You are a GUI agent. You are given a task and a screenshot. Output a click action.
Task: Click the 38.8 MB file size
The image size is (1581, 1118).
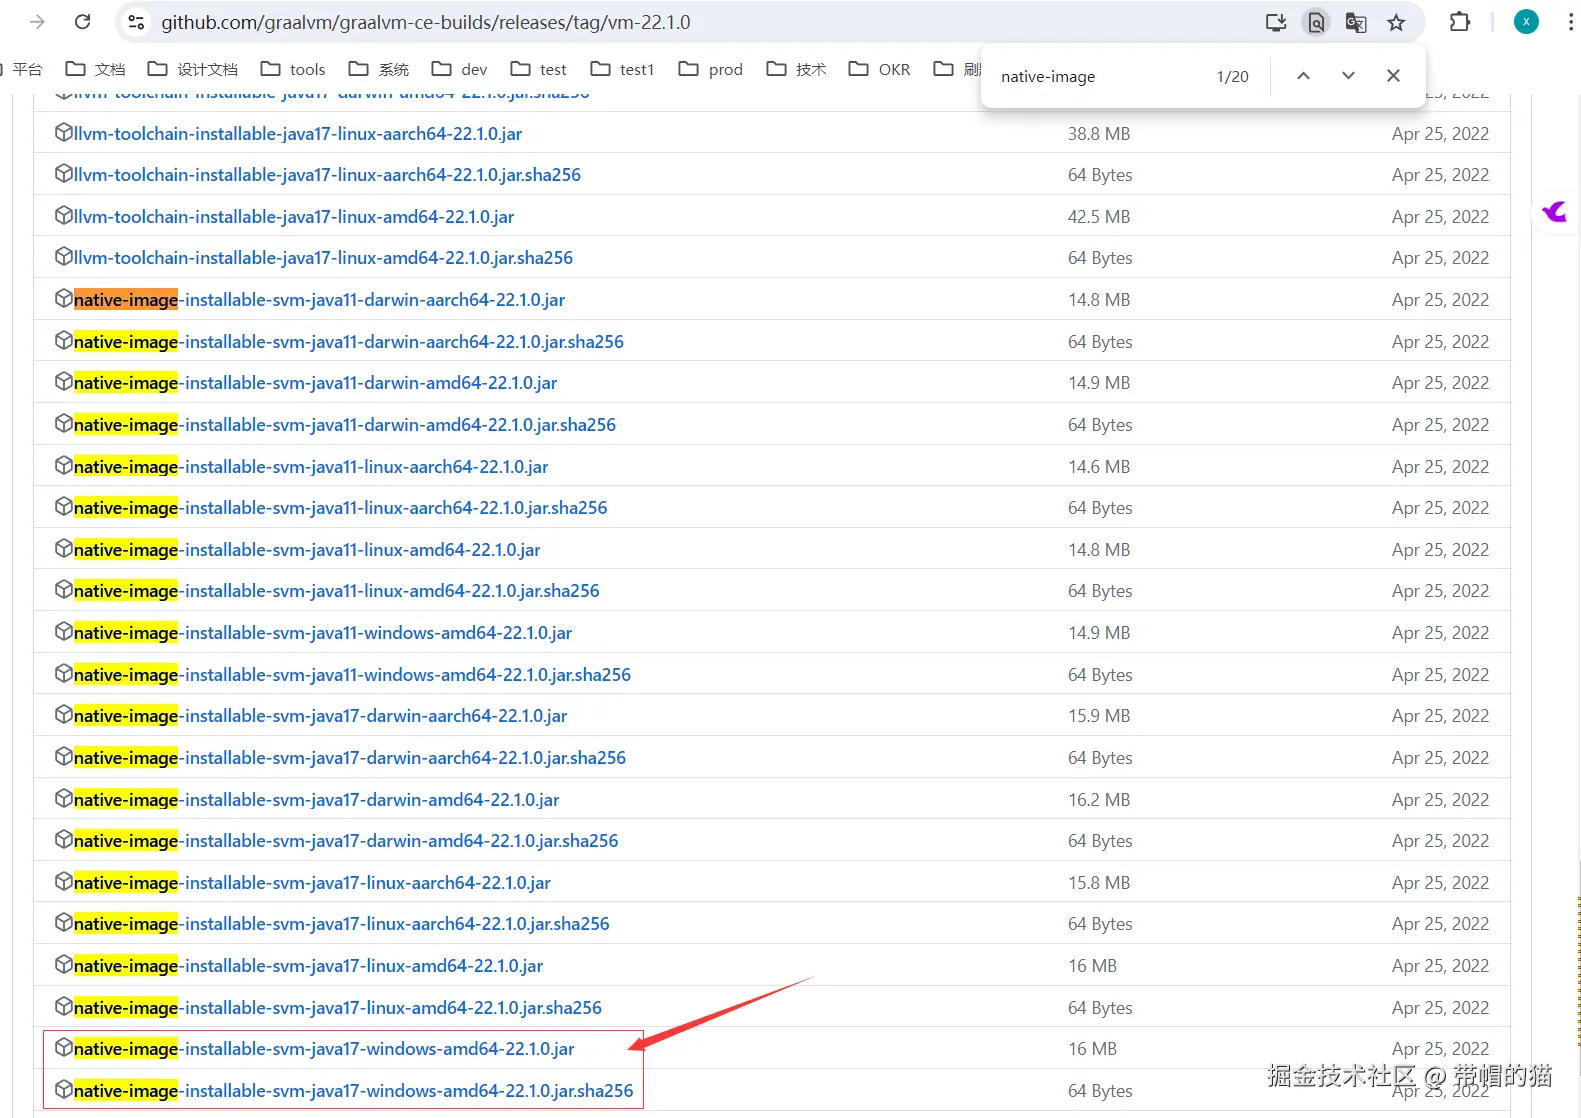click(x=1099, y=134)
